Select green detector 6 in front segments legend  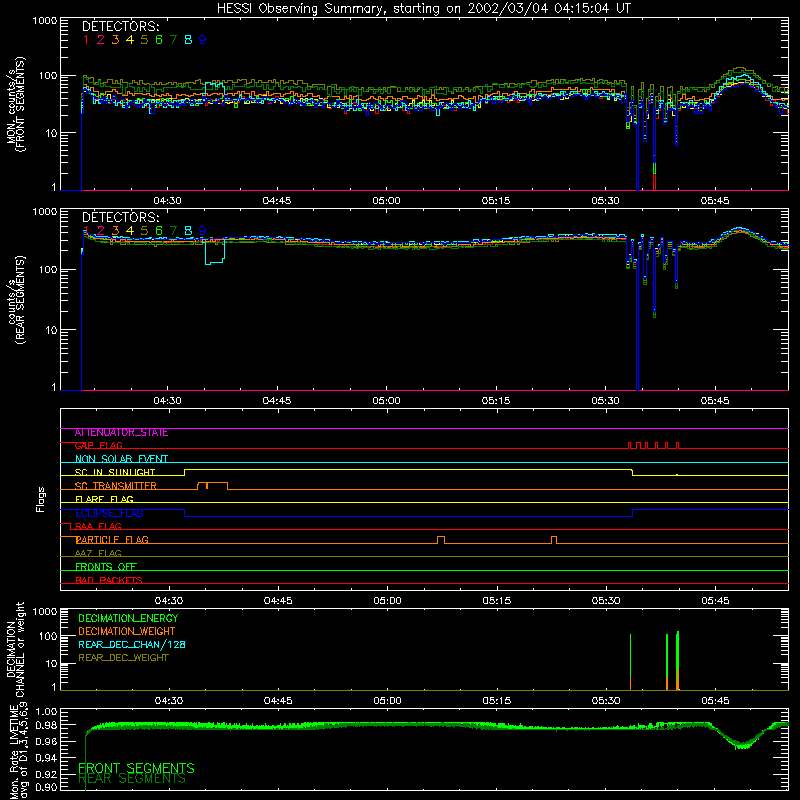[159, 40]
